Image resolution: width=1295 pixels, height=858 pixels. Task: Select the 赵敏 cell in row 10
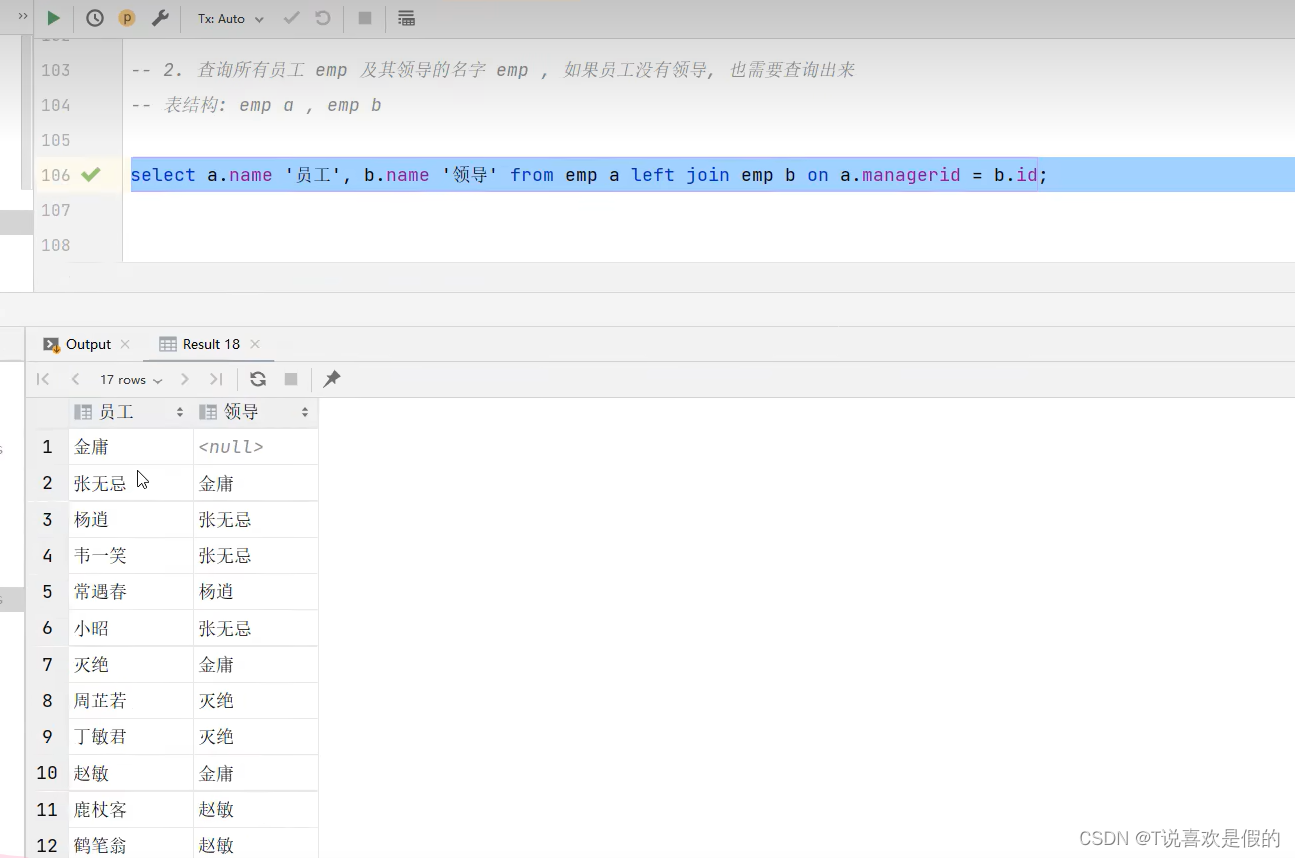coord(130,774)
